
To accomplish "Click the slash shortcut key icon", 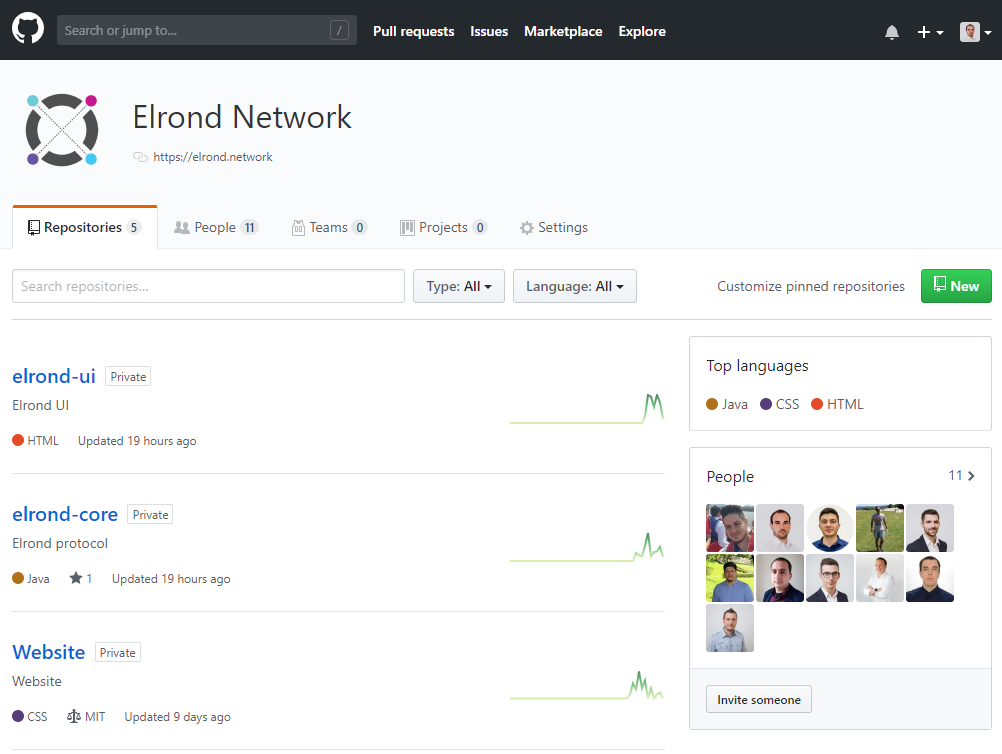I will click(x=339, y=30).
